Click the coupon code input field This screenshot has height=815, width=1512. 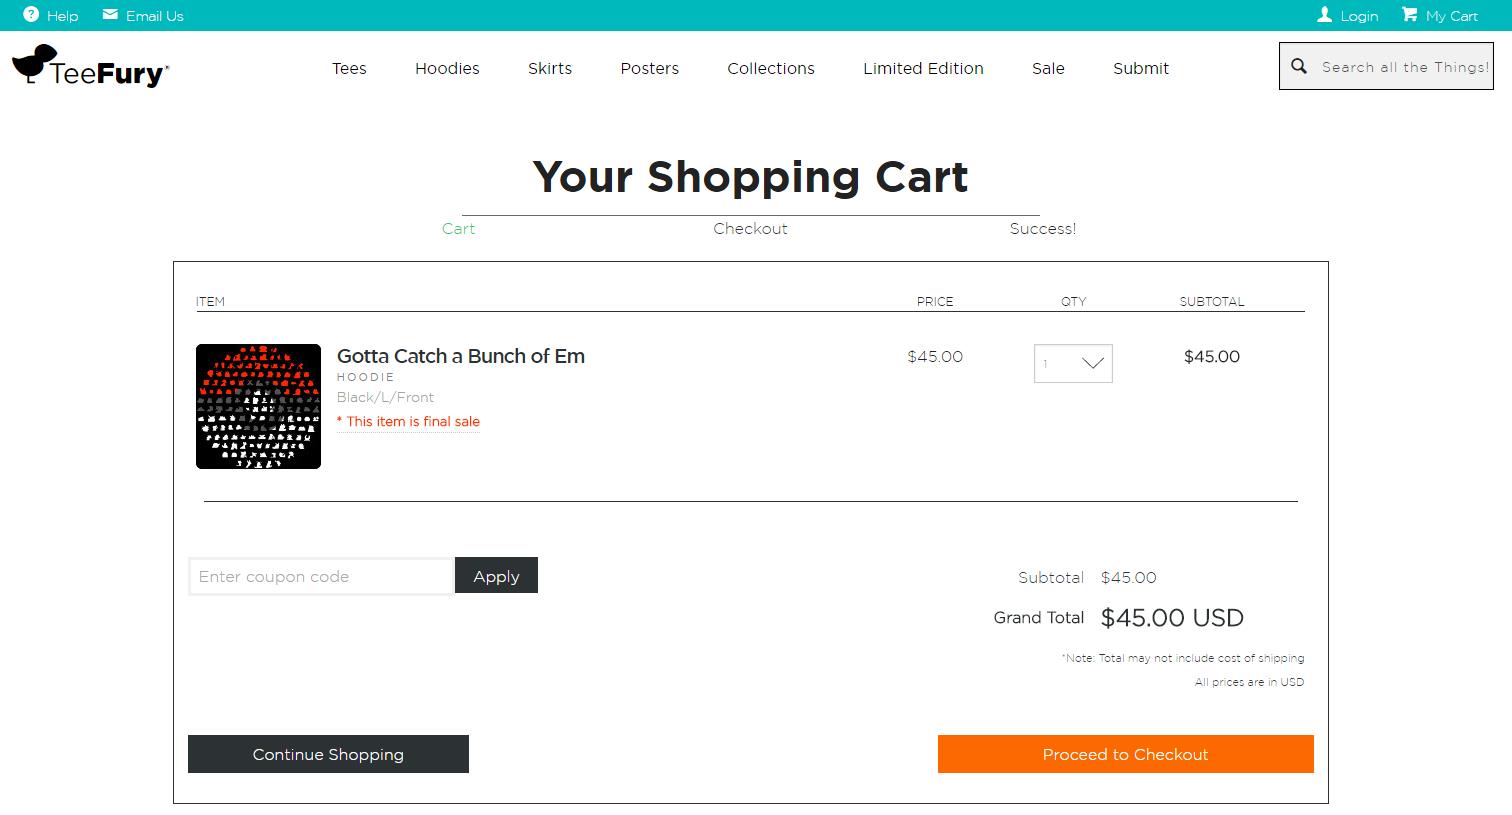[320, 576]
